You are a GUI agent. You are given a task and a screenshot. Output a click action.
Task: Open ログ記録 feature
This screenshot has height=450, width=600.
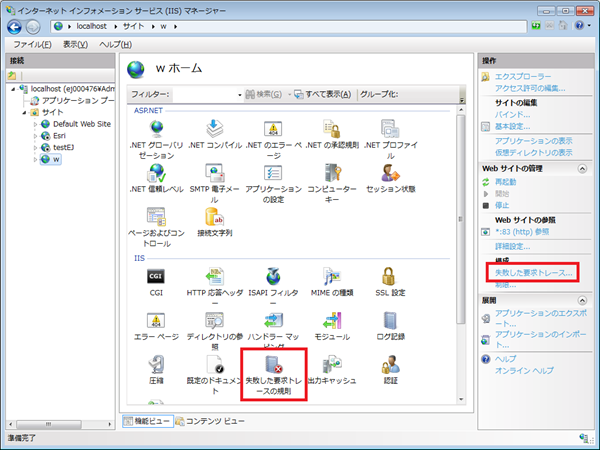(x=390, y=326)
